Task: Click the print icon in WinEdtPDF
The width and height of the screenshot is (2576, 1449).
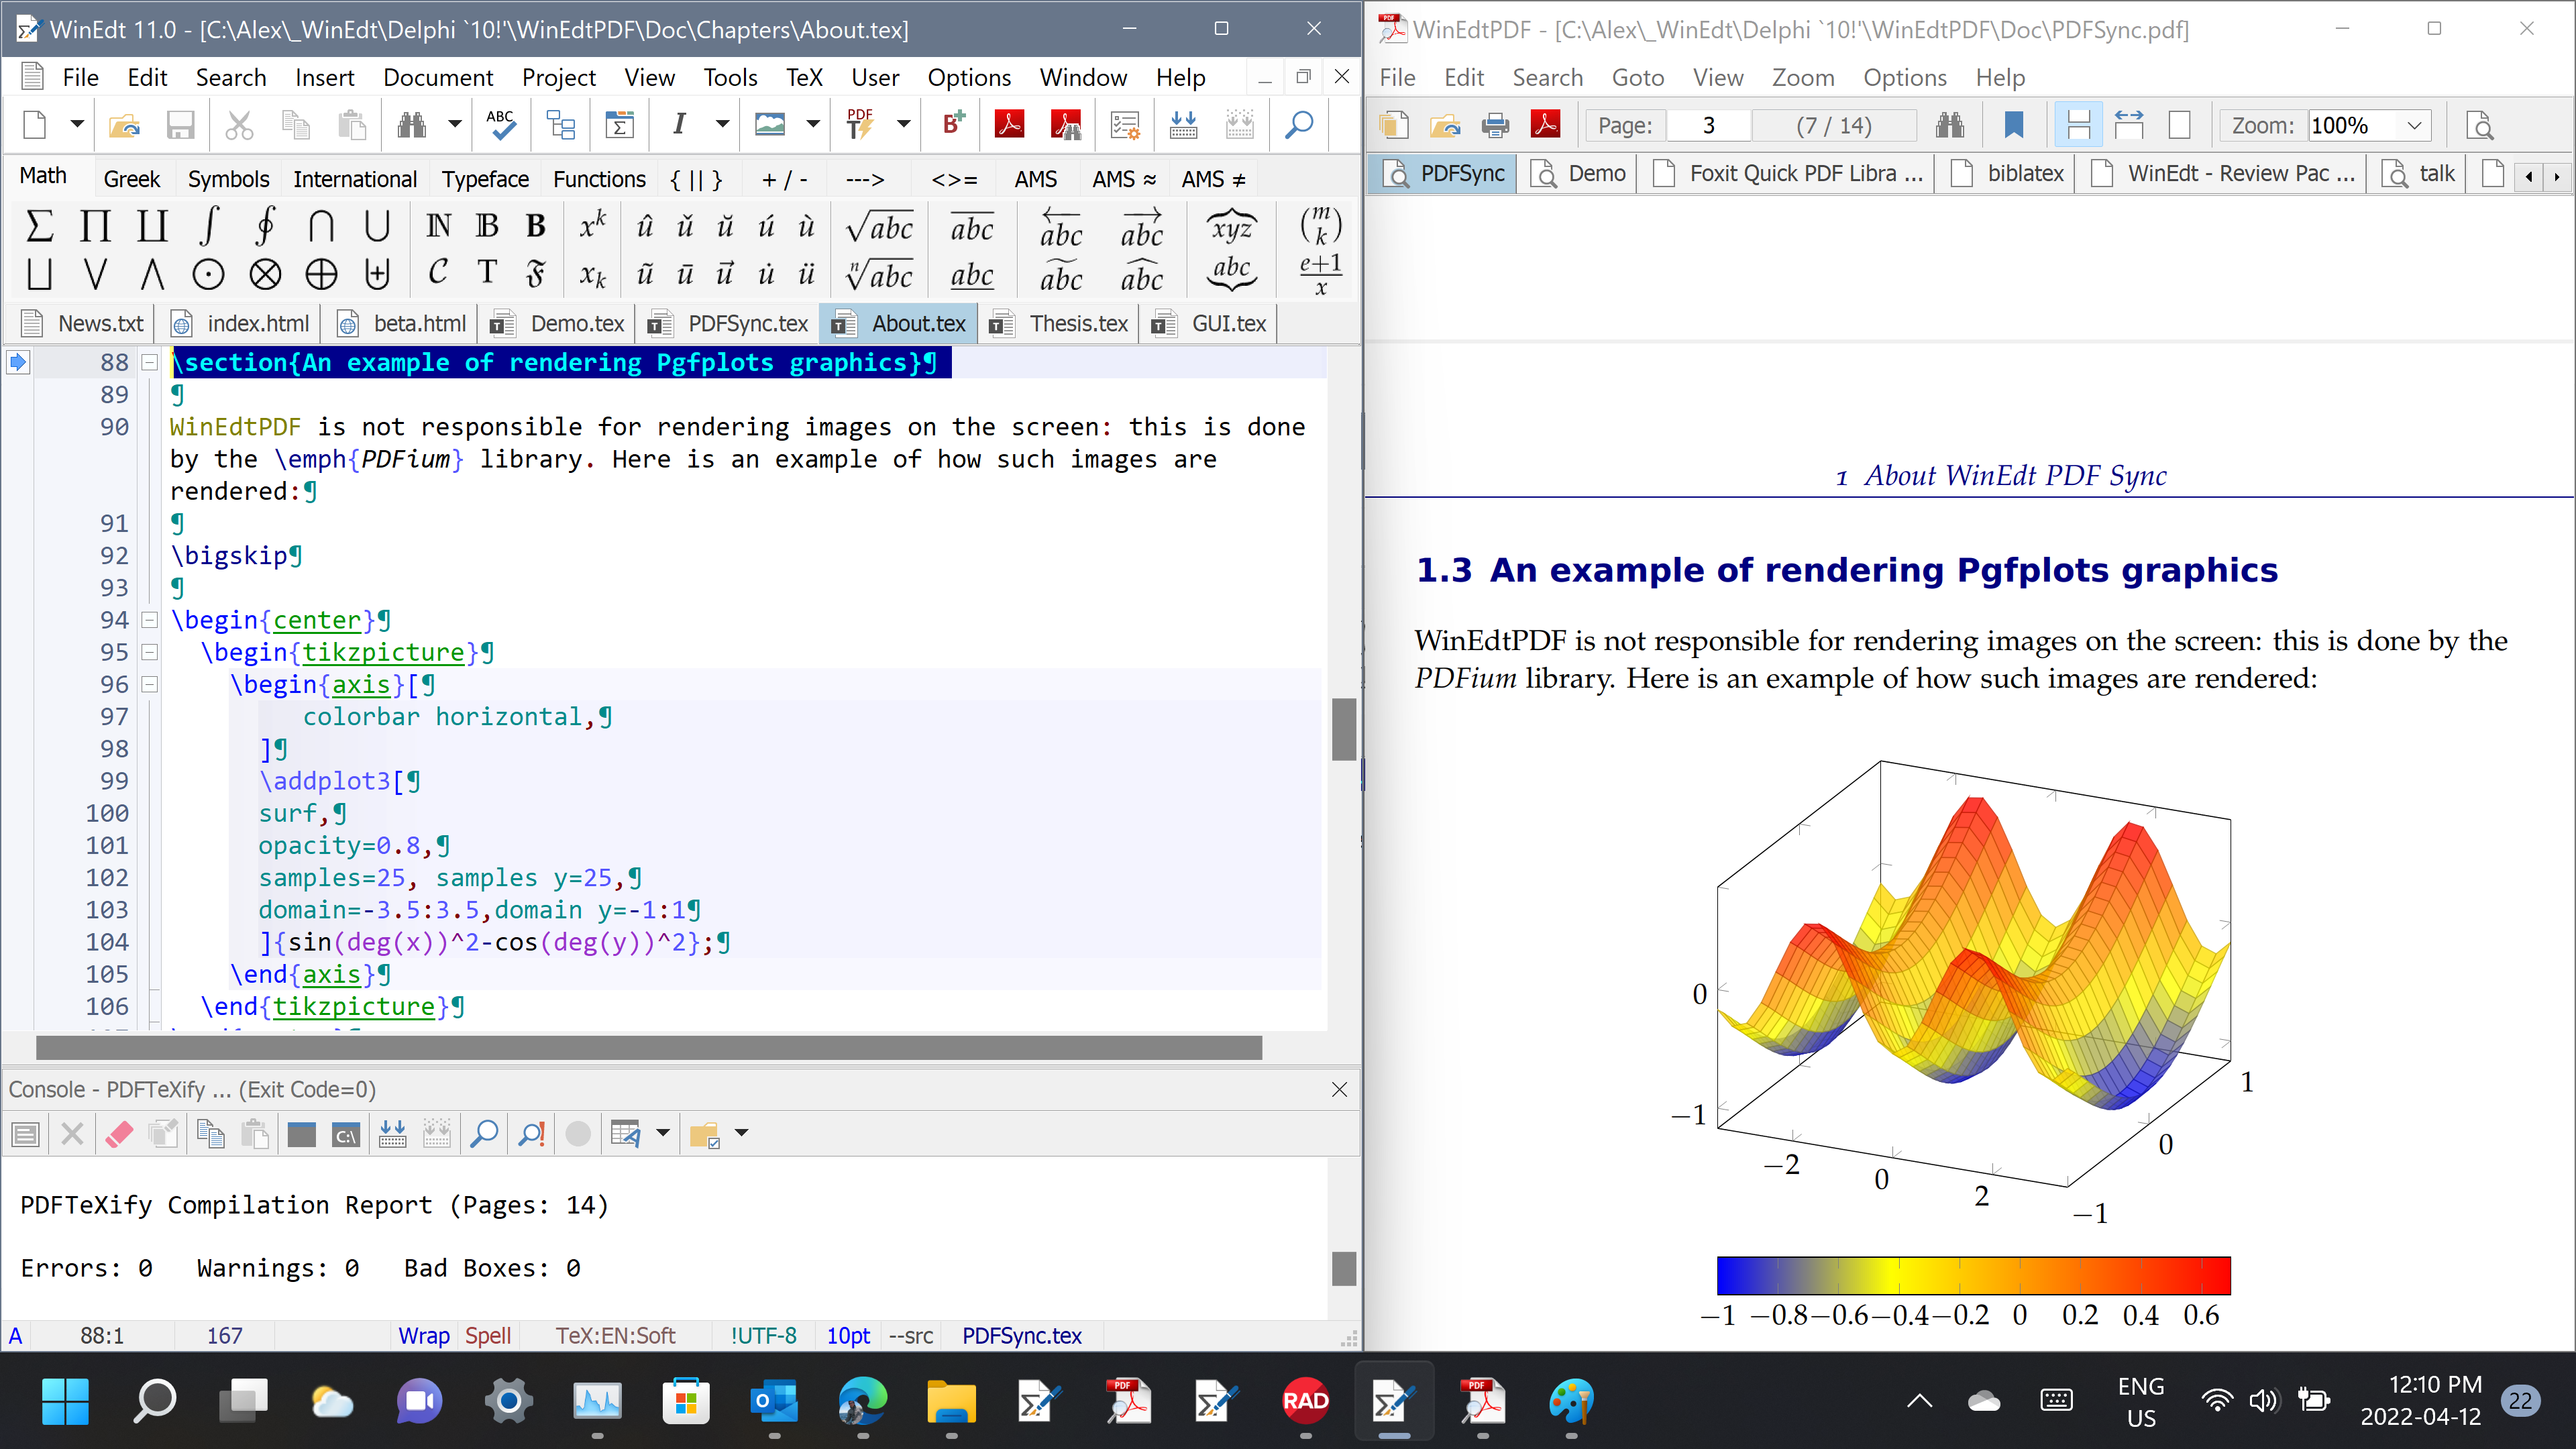Action: click(1495, 125)
